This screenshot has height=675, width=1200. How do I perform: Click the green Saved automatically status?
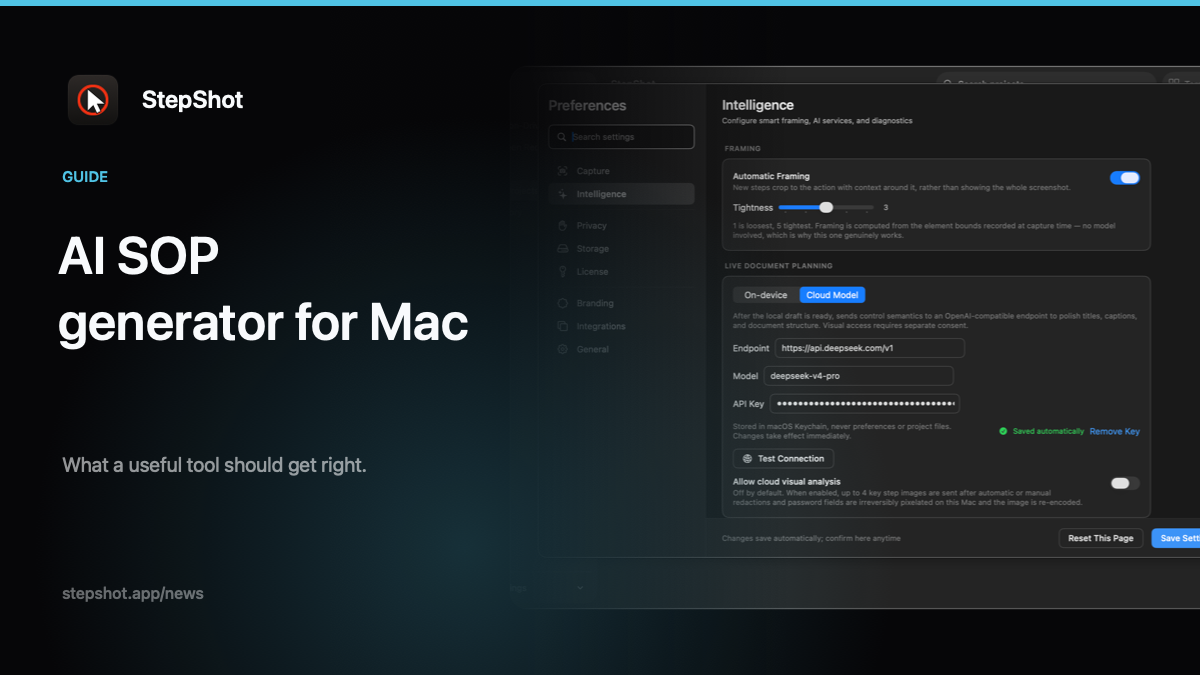coord(1041,431)
